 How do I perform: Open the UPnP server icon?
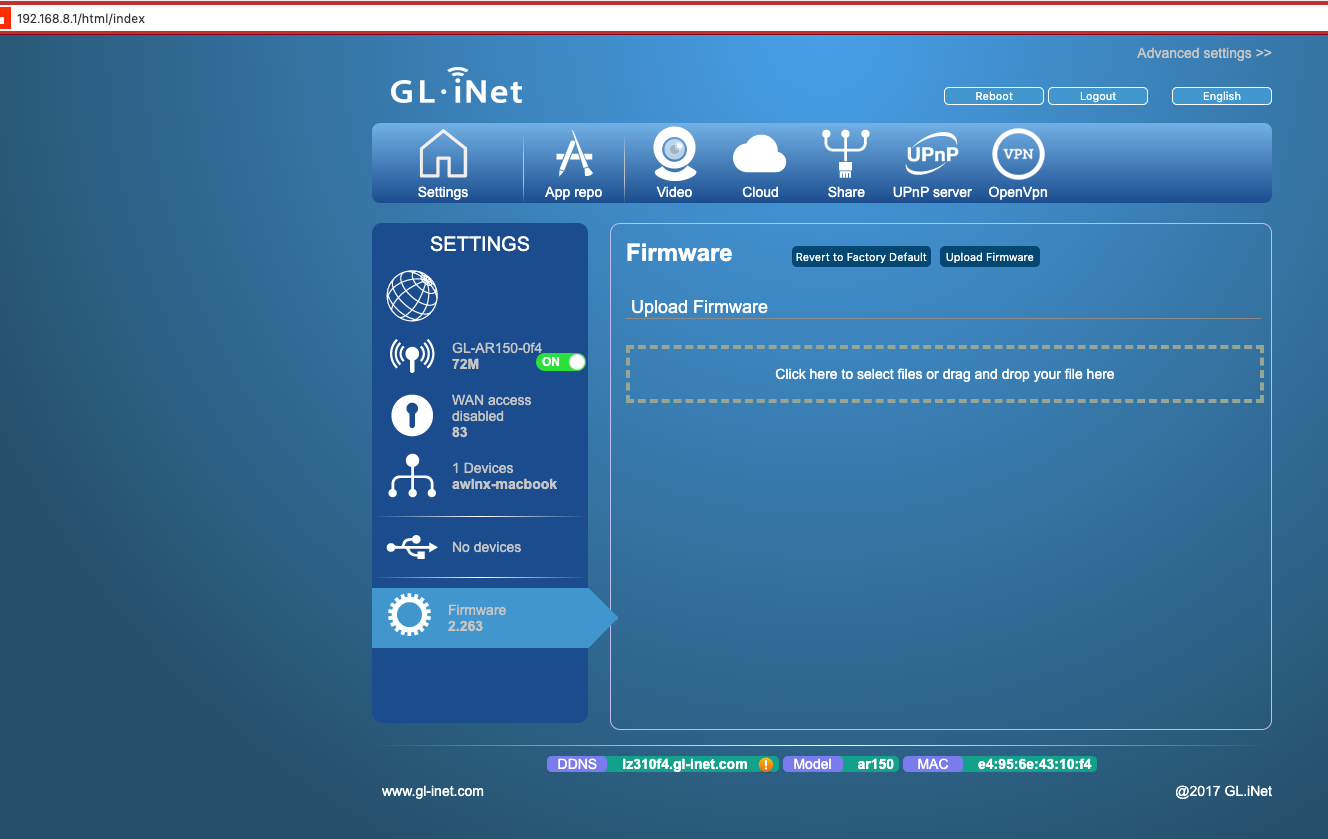point(932,155)
